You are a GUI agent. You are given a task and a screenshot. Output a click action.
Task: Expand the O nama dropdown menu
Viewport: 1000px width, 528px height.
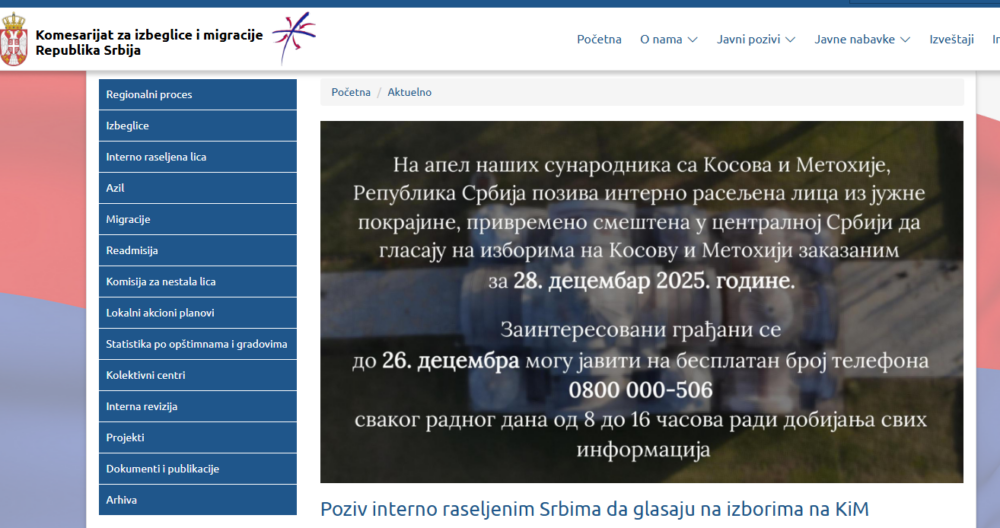click(667, 40)
